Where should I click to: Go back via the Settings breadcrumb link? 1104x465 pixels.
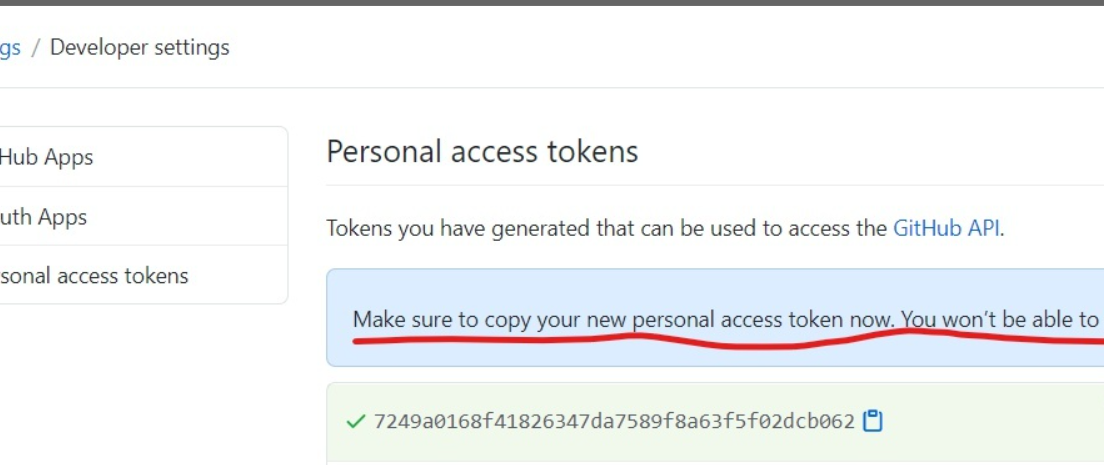point(10,48)
